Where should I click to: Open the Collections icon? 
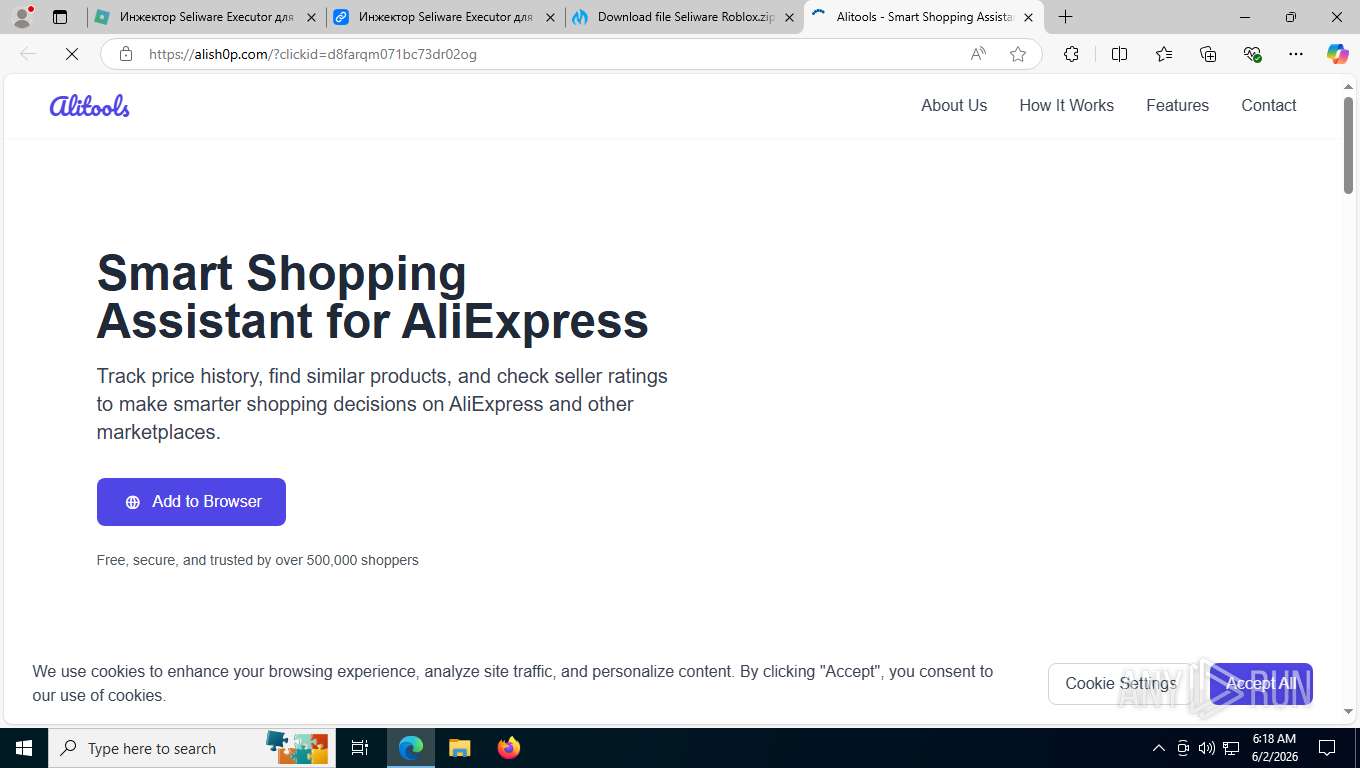pyautogui.click(x=1208, y=54)
